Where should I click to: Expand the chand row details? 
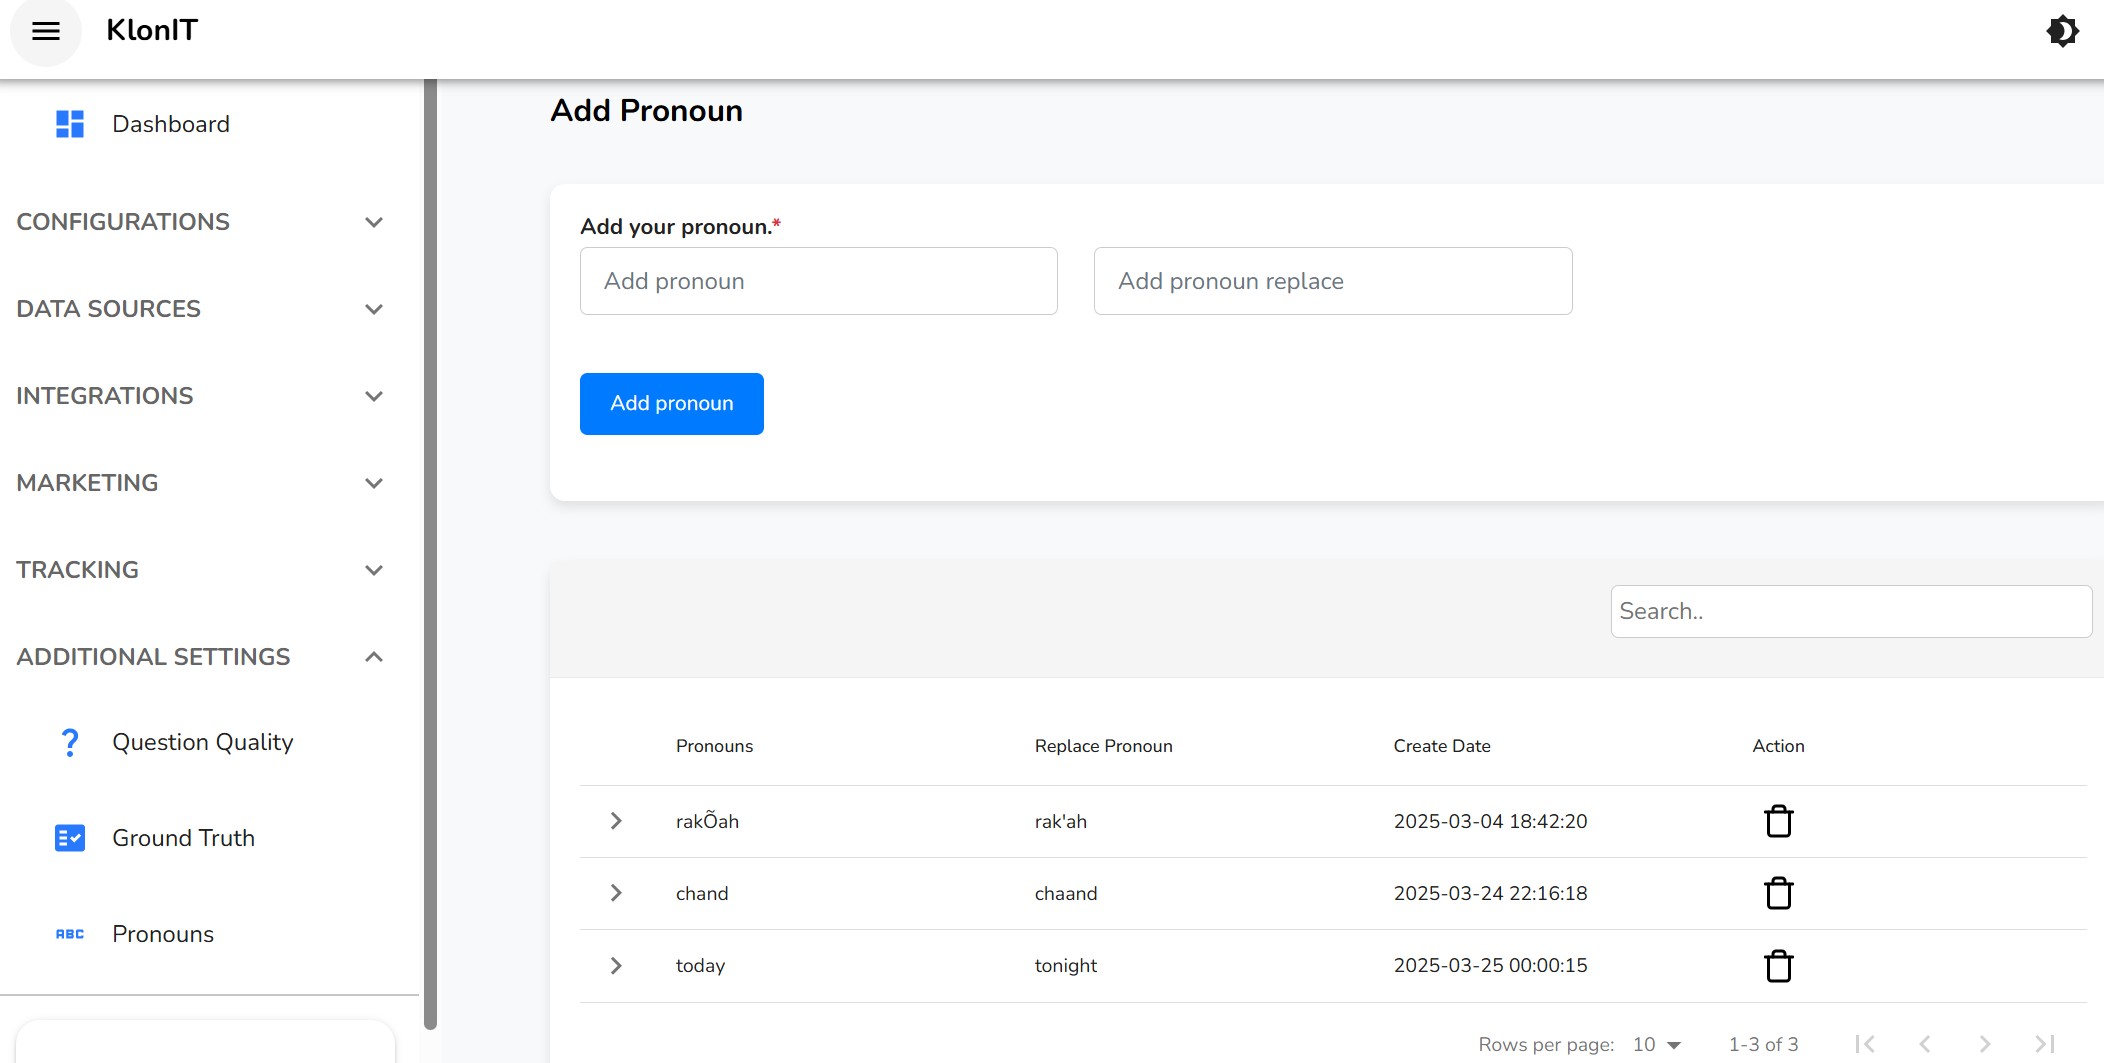[616, 893]
